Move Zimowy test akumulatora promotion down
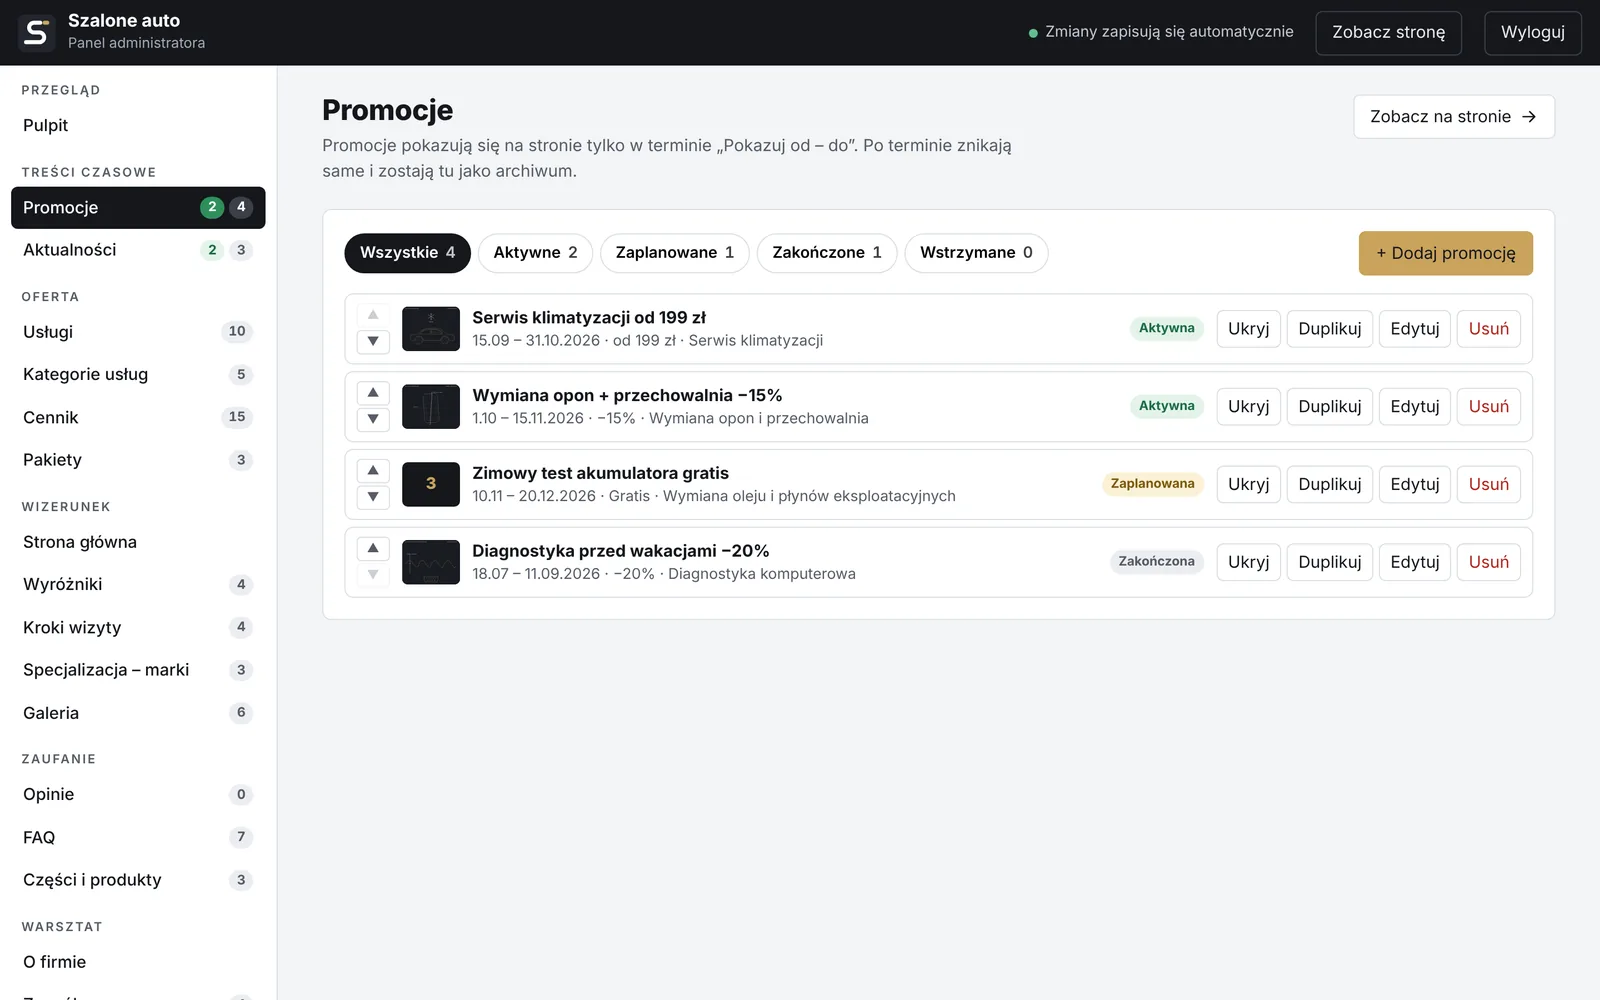The width and height of the screenshot is (1600, 1000). click(x=373, y=497)
